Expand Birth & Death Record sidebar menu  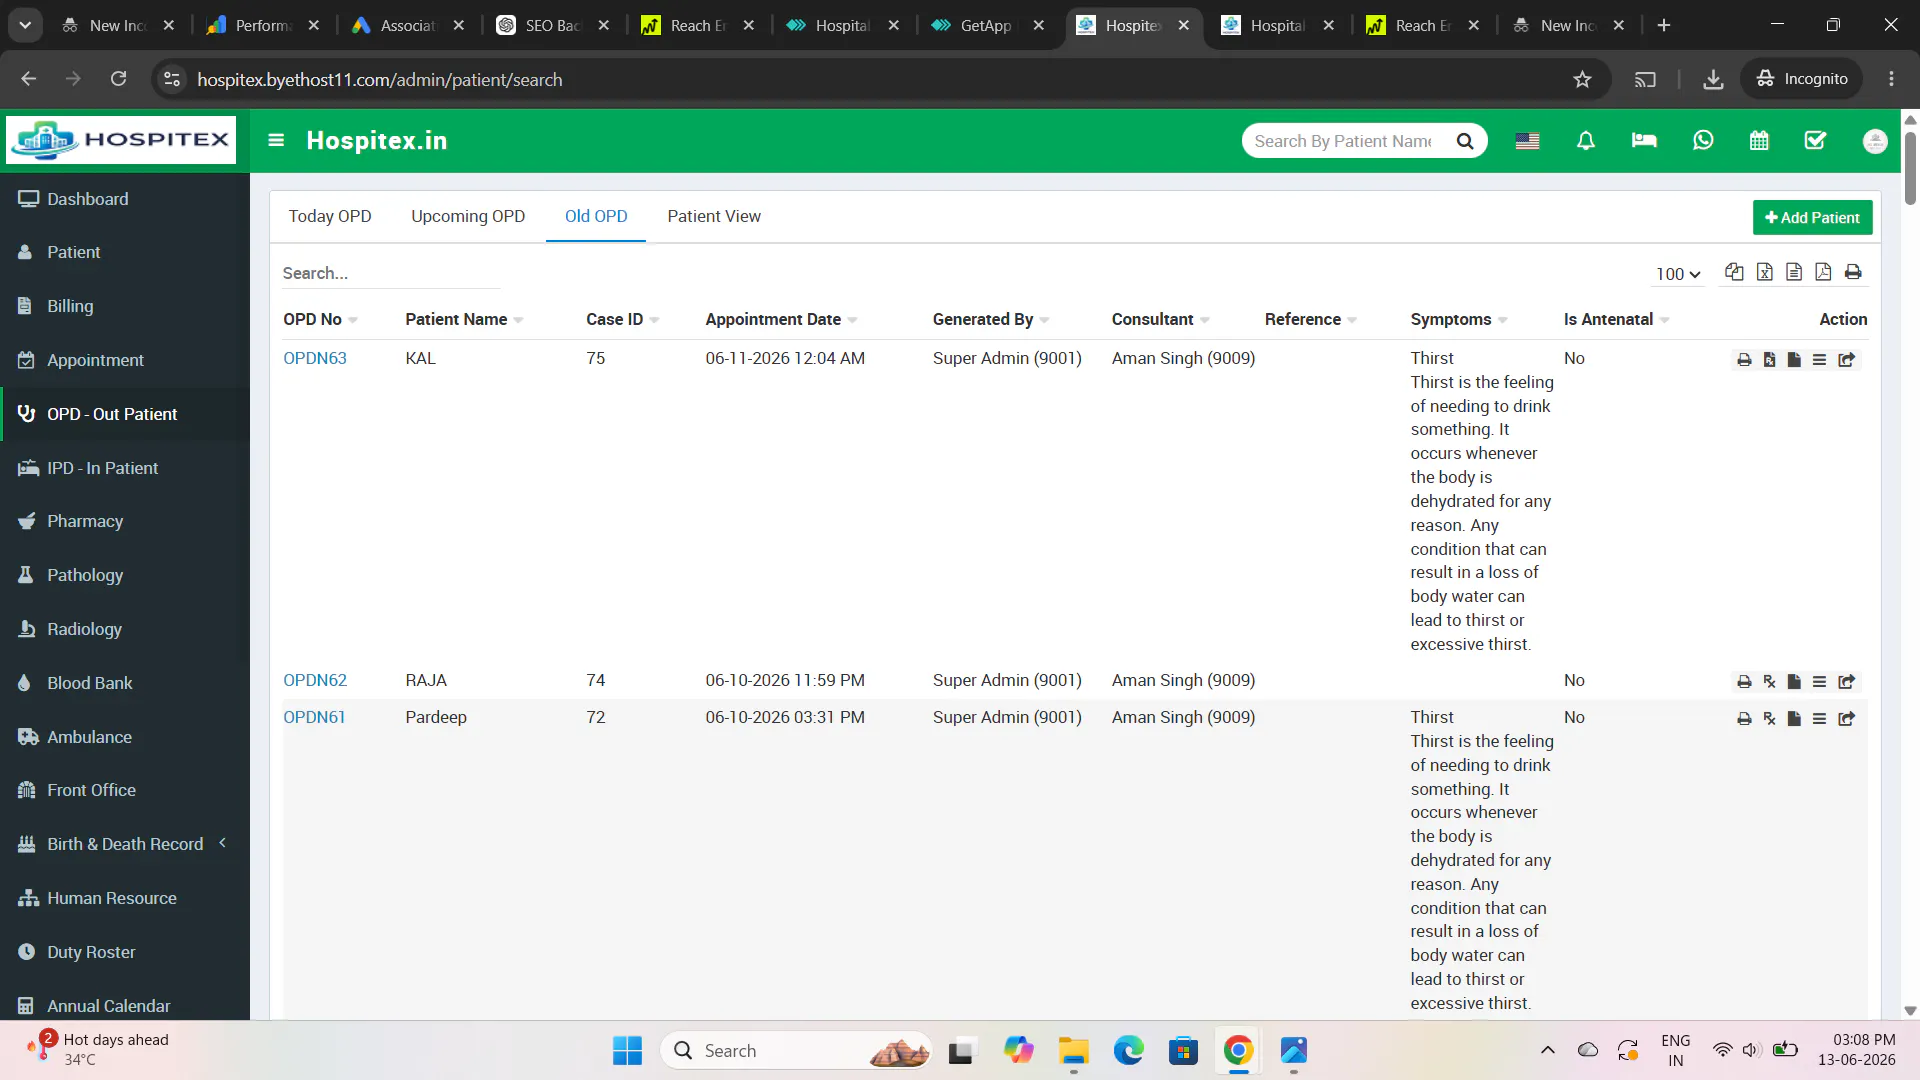click(x=125, y=844)
